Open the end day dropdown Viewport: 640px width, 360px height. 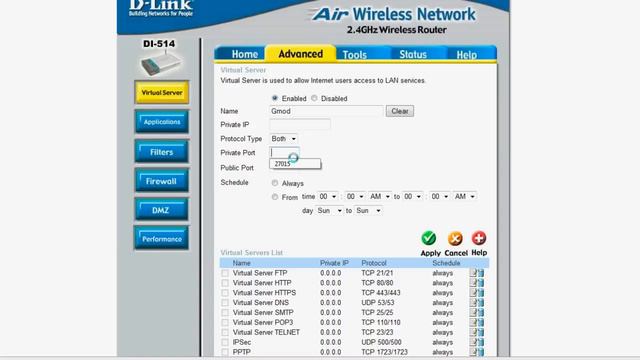[x=368, y=211]
